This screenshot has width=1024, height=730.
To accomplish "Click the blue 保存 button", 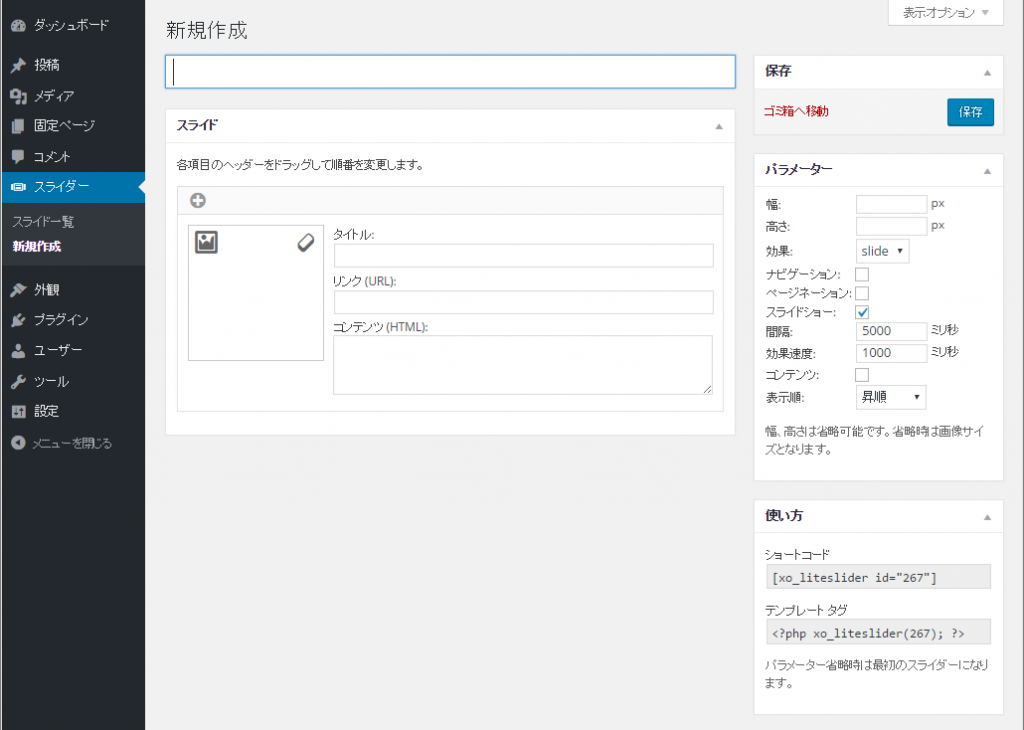I will click(970, 112).
